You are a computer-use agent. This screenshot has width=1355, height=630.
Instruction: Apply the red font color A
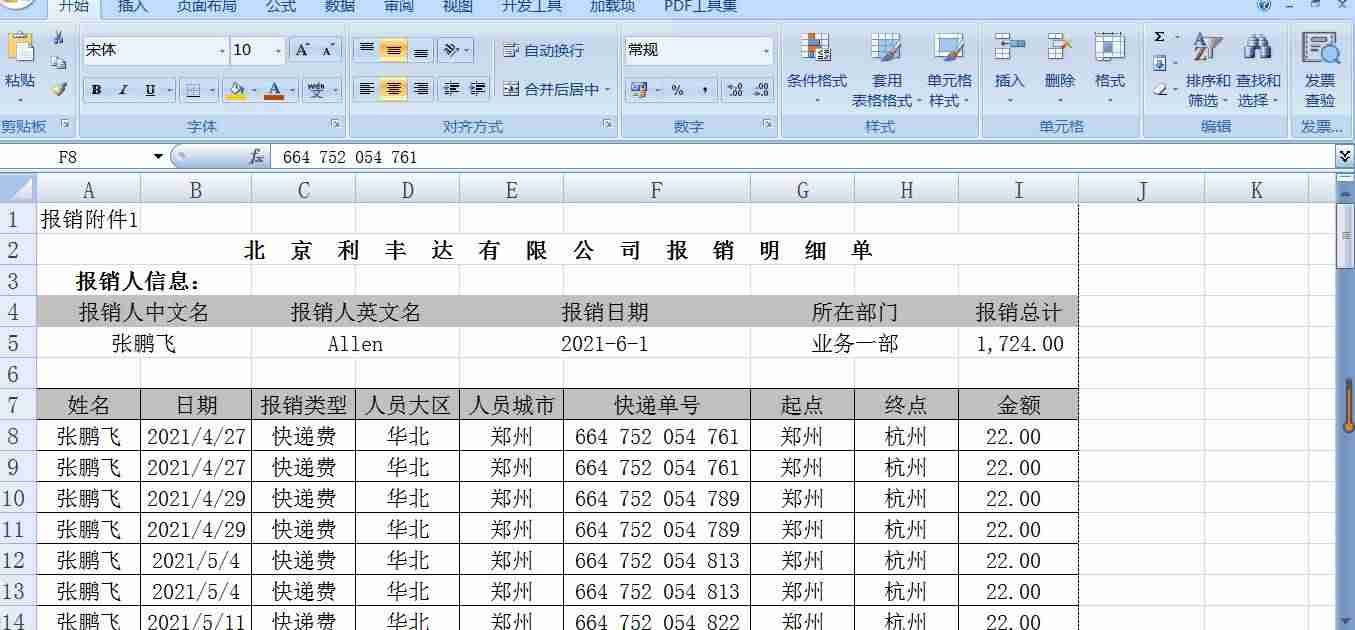[274, 90]
